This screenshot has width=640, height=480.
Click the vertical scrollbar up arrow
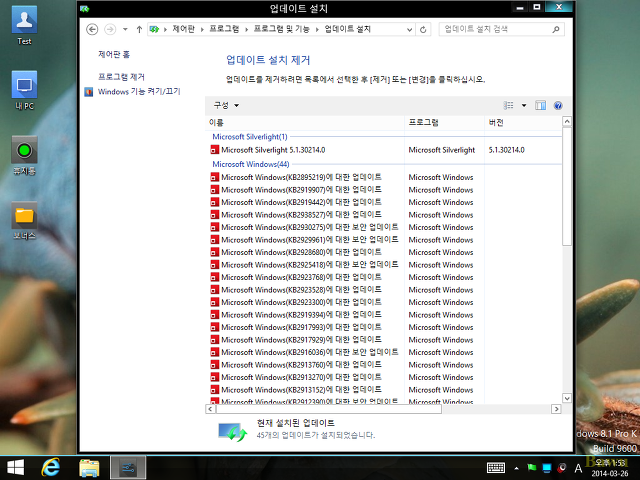(x=567, y=121)
